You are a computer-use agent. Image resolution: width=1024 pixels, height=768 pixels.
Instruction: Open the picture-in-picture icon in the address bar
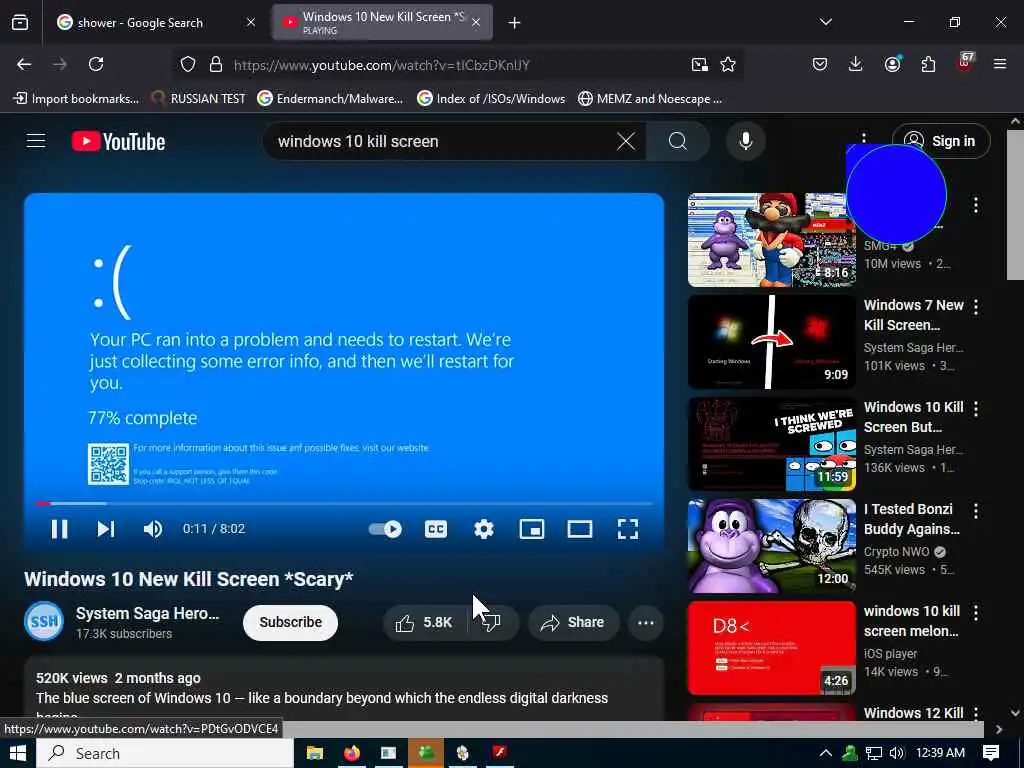pos(699,65)
